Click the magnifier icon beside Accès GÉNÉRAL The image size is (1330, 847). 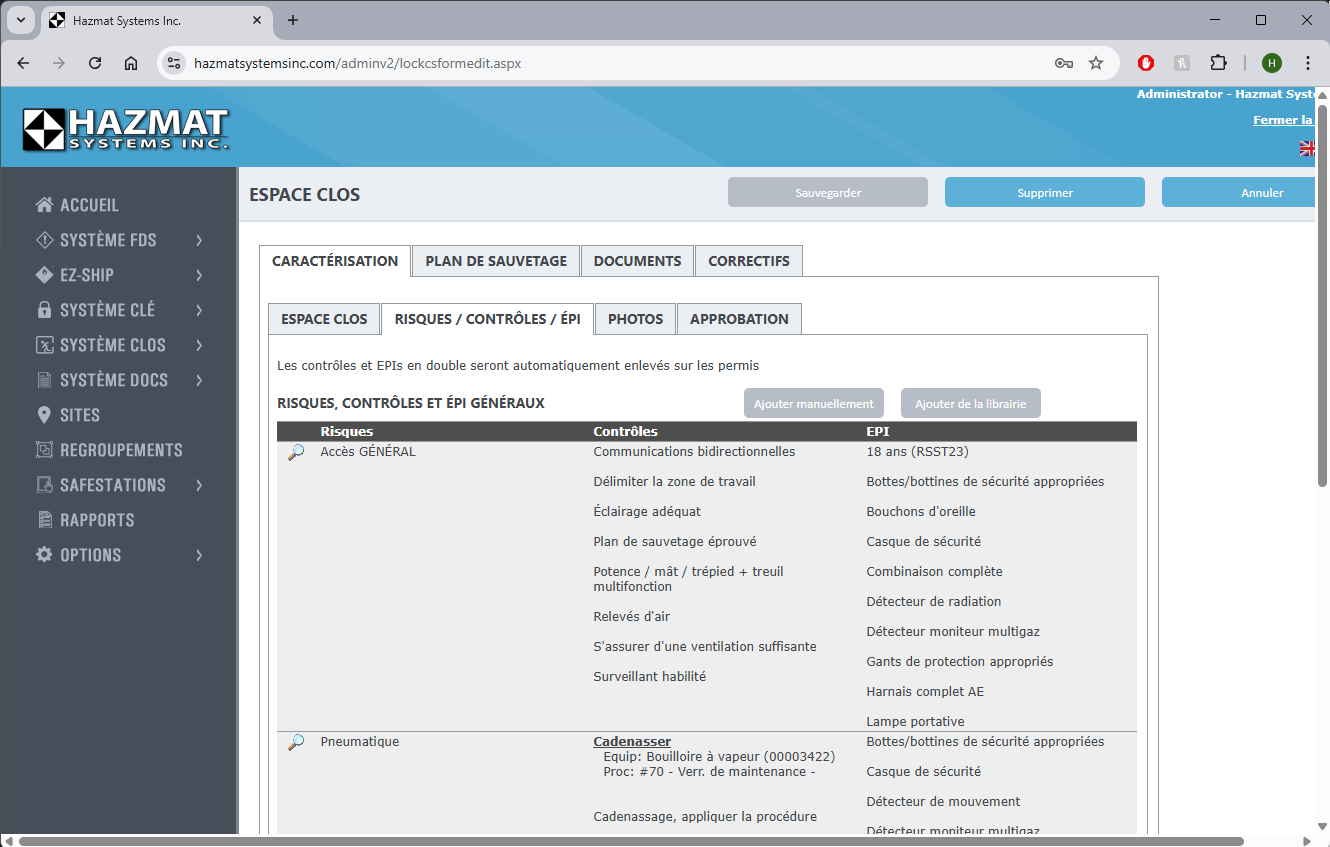[x=296, y=453]
